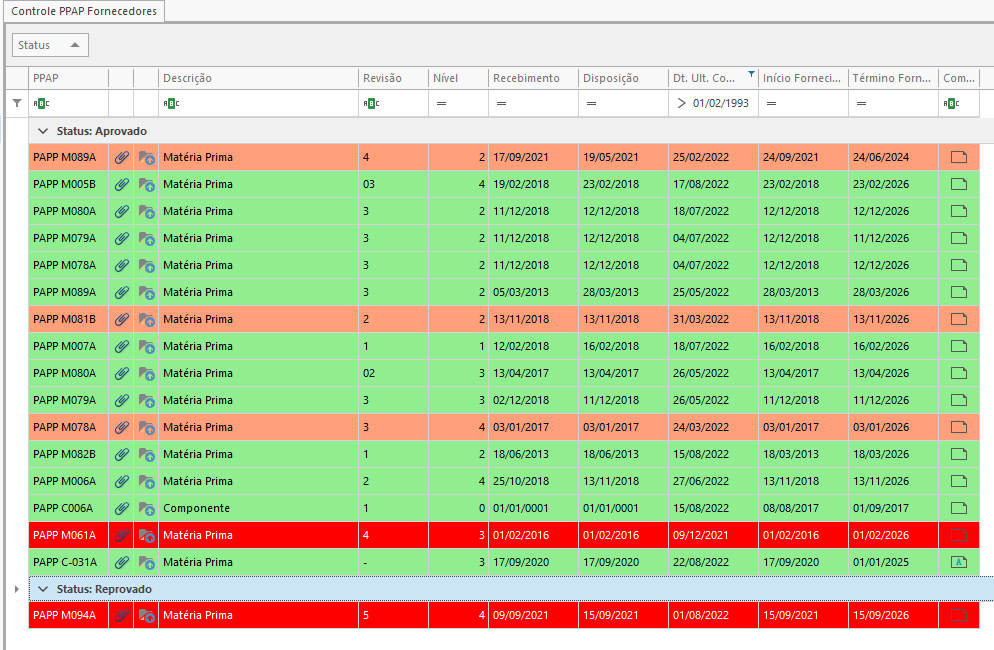Viewport: 994px width, 650px height.
Task: Click the funnel filter icon in the filter row
Action: 16,103
